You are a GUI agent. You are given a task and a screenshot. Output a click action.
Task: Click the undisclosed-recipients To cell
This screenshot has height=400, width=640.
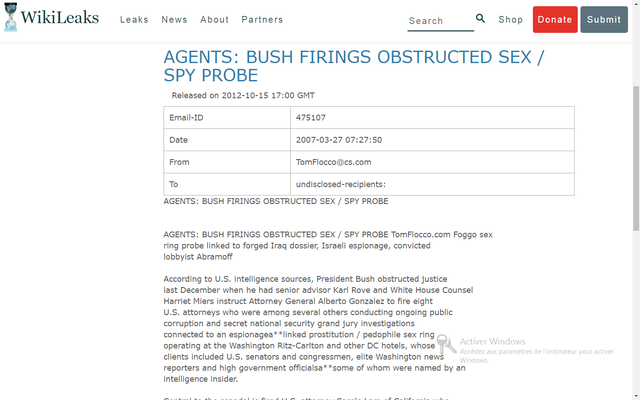[432, 184]
